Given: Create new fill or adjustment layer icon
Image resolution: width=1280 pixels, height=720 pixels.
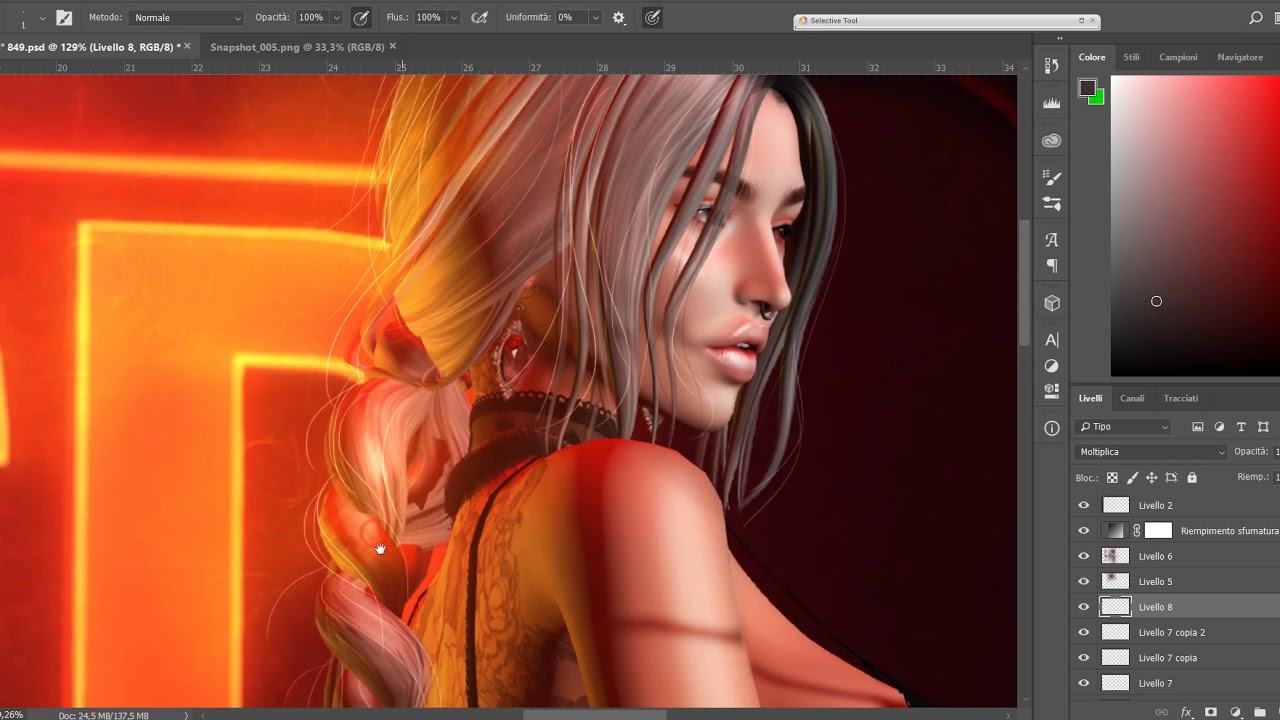Looking at the screenshot, I should 1235,712.
